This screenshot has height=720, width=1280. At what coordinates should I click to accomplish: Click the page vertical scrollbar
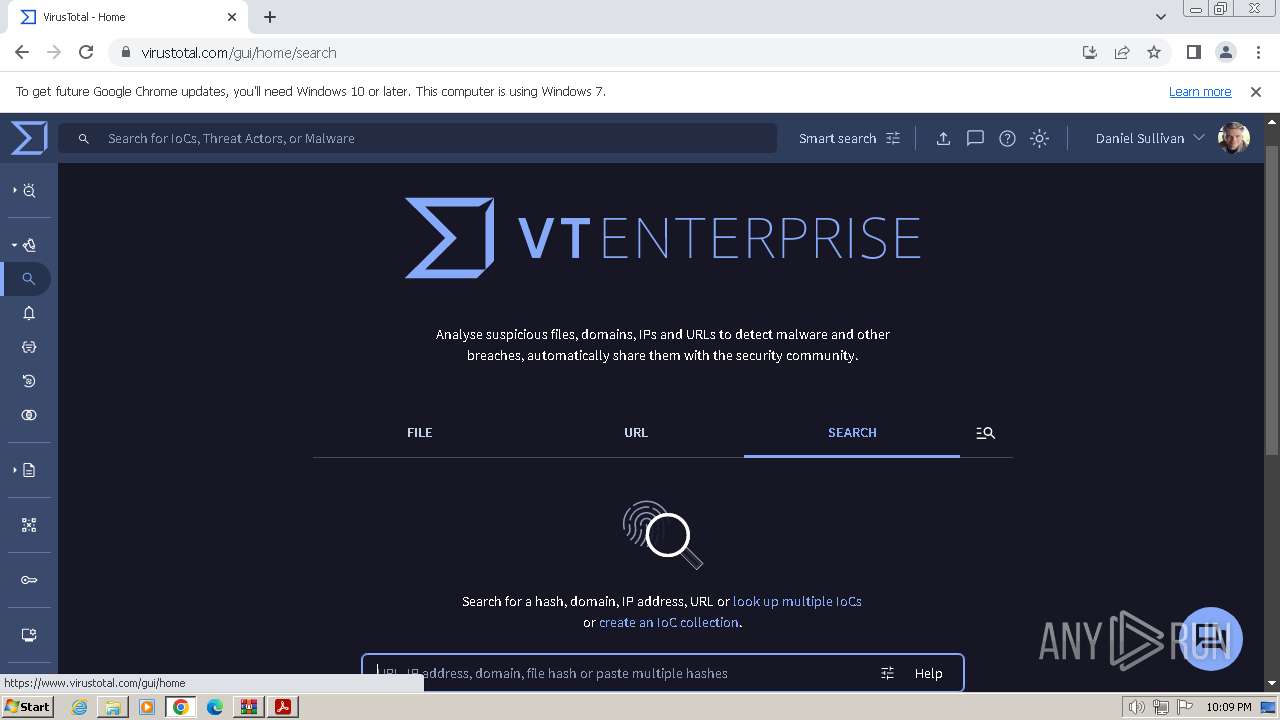(1272, 300)
